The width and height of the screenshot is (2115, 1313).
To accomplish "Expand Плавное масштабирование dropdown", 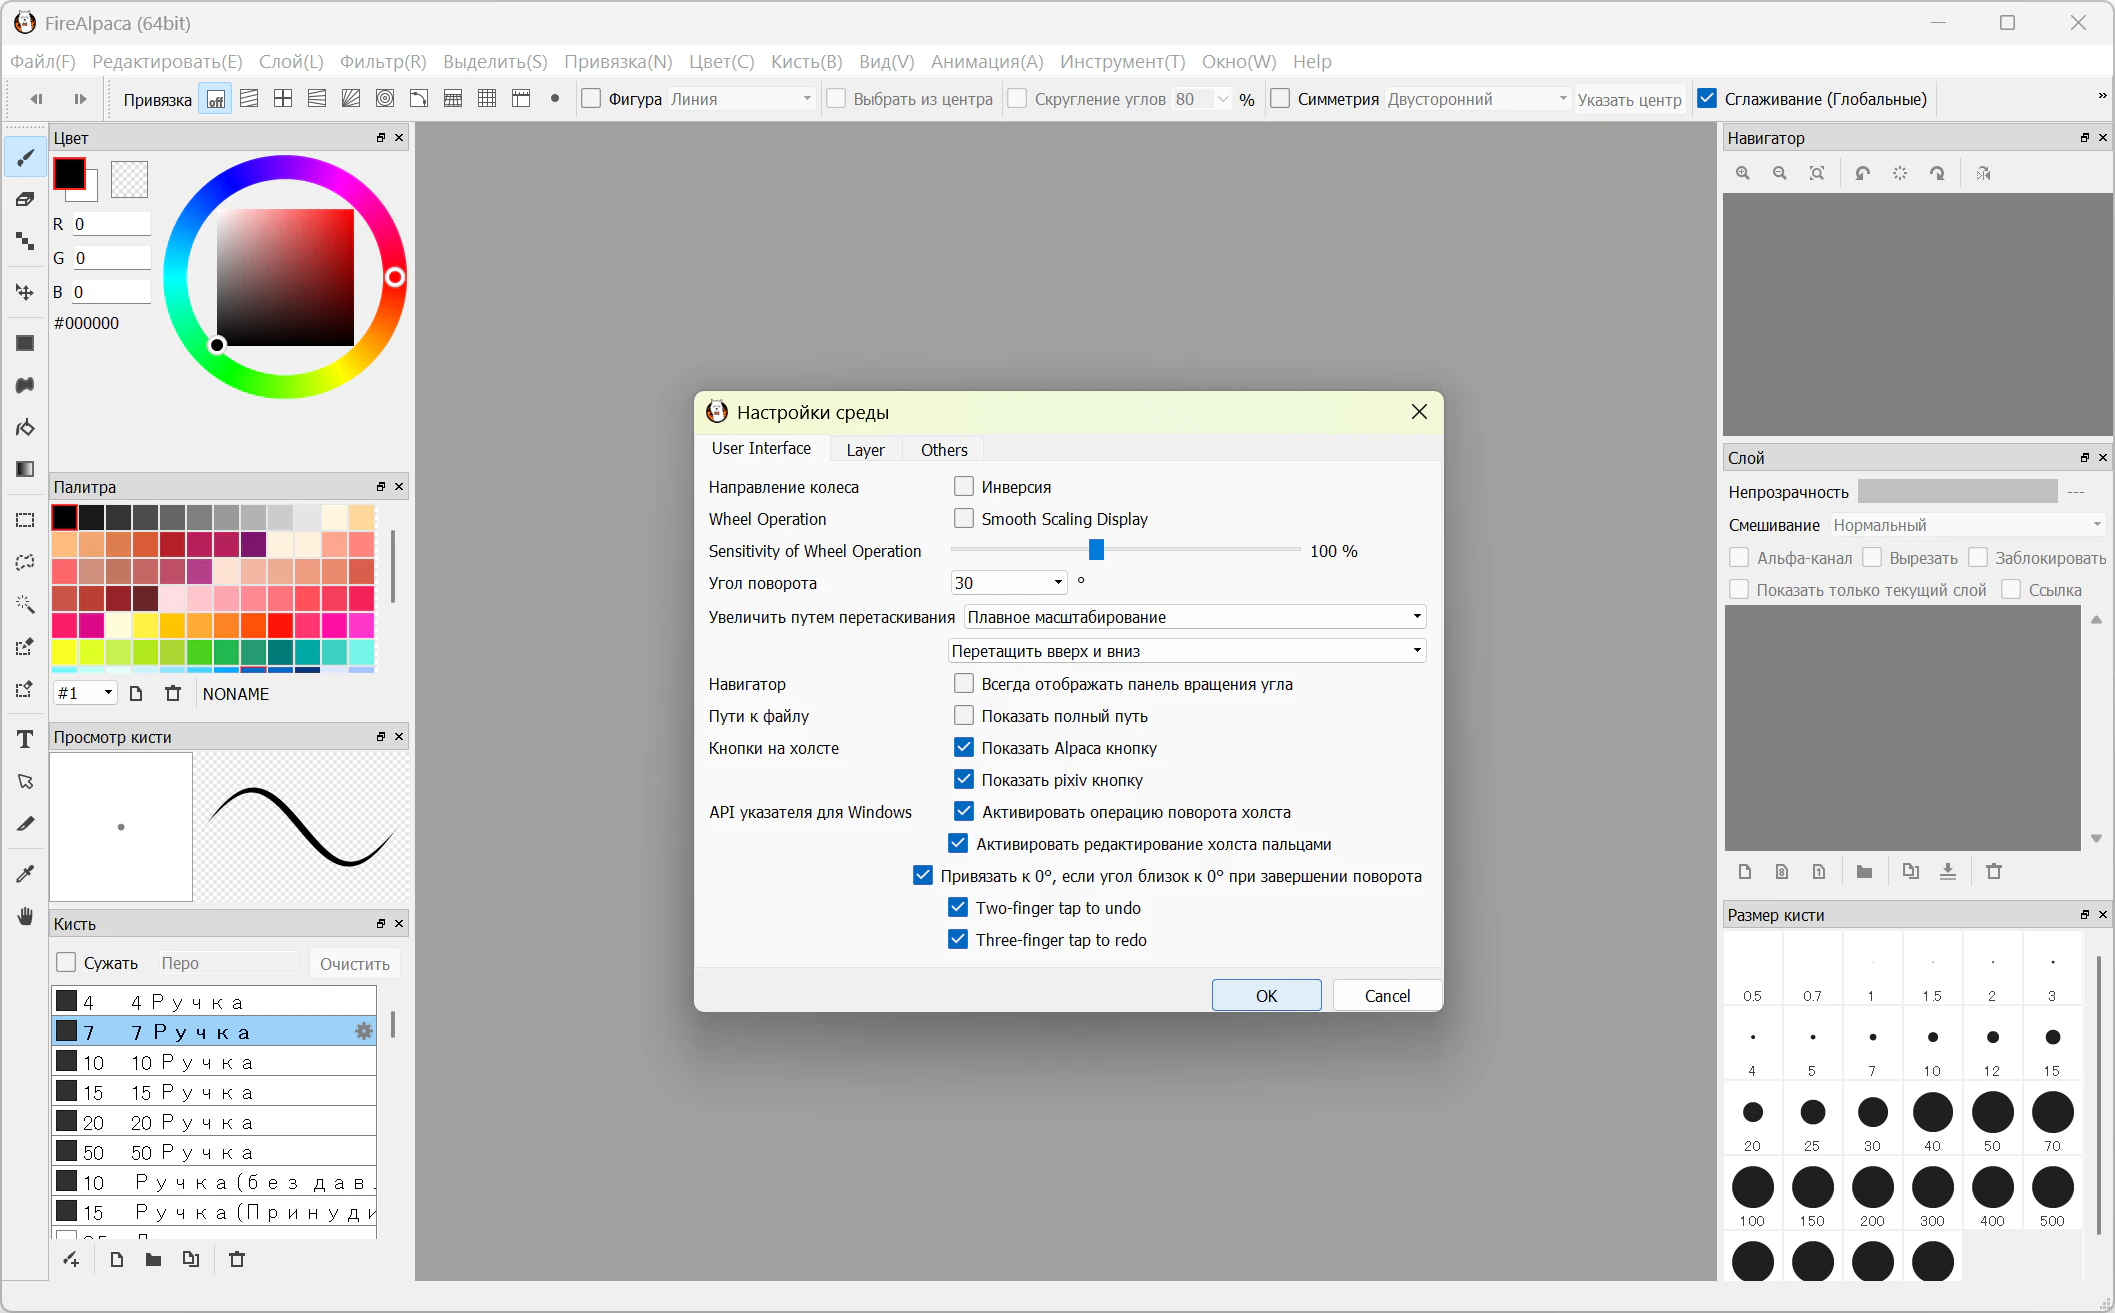I will [1195, 617].
